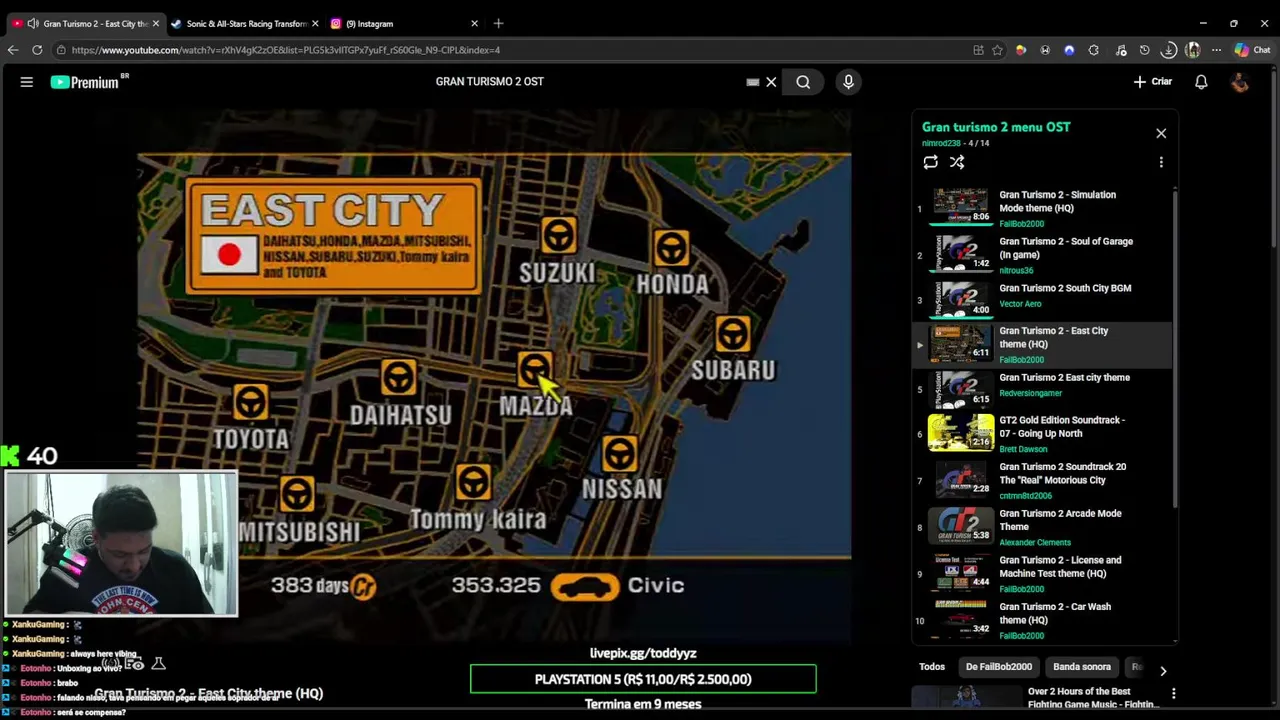The height and width of the screenshot is (720, 1280).
Task: Open on-screen keyboard in search box
Action: [752, 82]
